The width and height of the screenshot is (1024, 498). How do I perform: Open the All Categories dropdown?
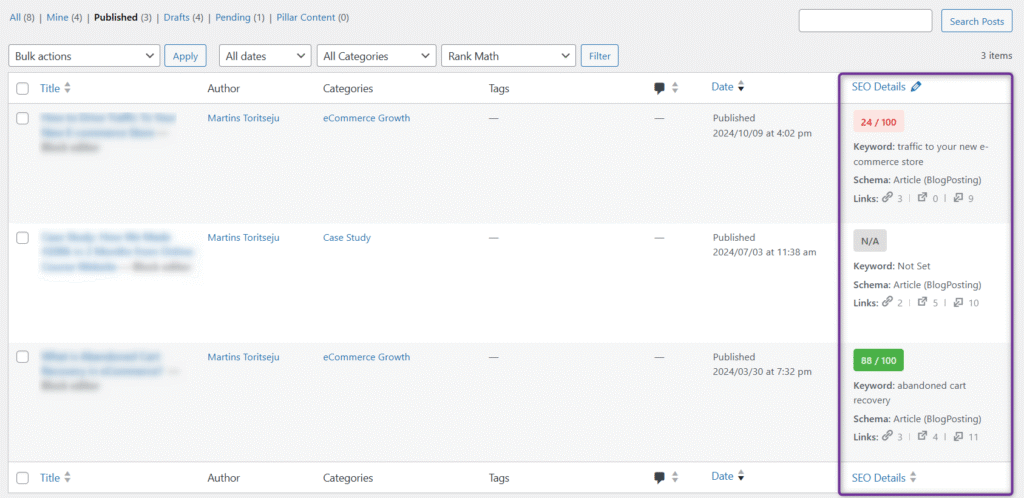click(x=376, y=56)
